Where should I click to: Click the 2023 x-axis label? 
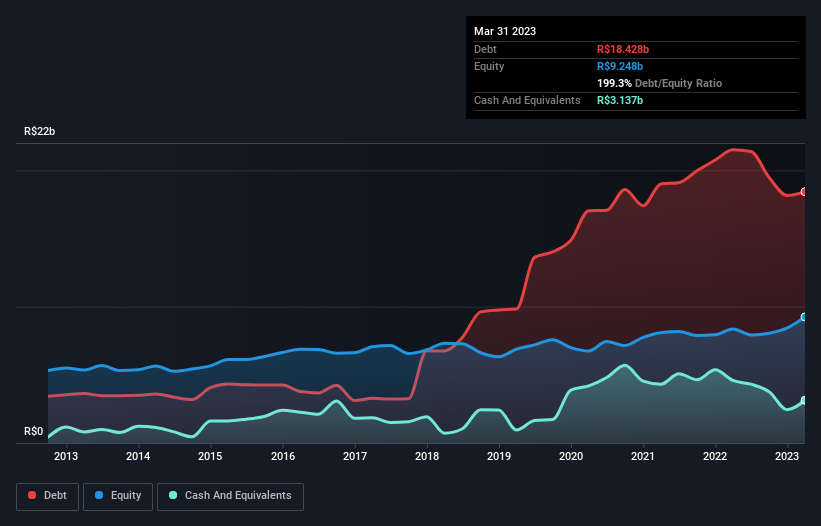pyautogui.click(x=786, y=456)
